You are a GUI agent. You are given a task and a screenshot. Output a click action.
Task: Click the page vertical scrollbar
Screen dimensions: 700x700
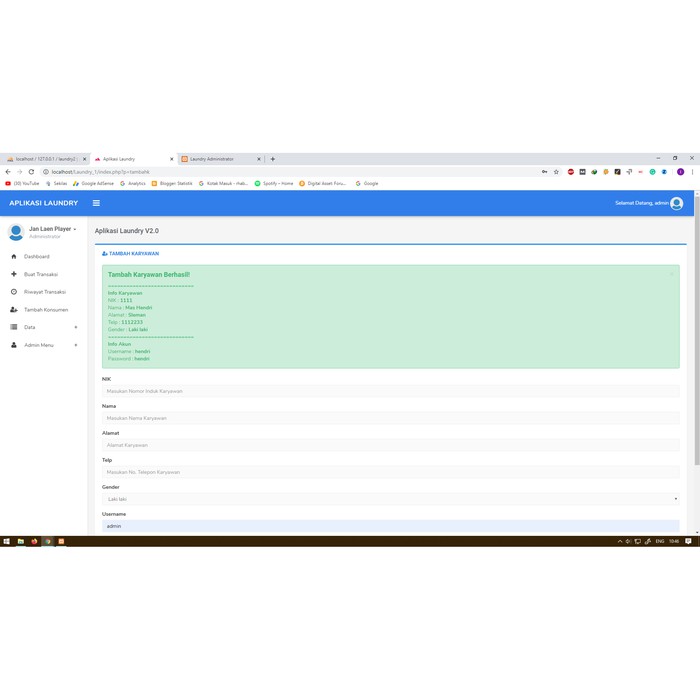(697, 330)
